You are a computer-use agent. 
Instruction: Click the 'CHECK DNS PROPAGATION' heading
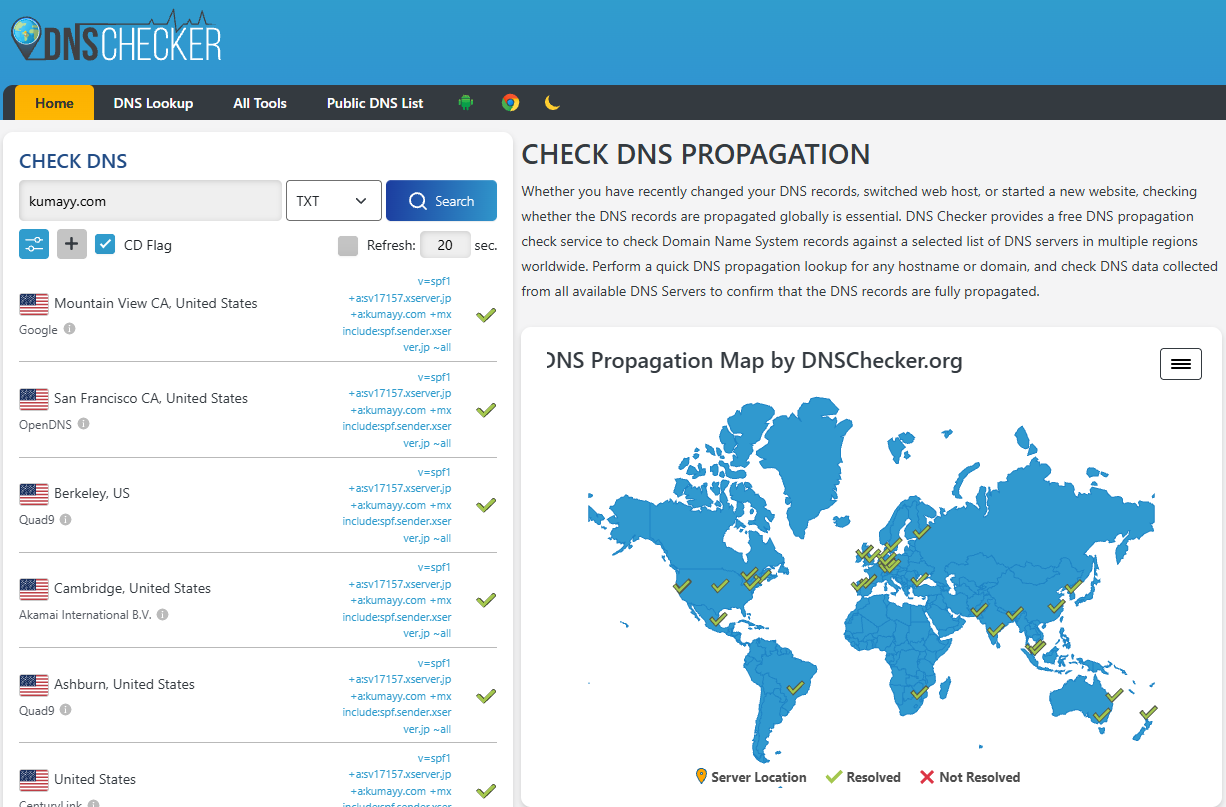tap(696, 154)
